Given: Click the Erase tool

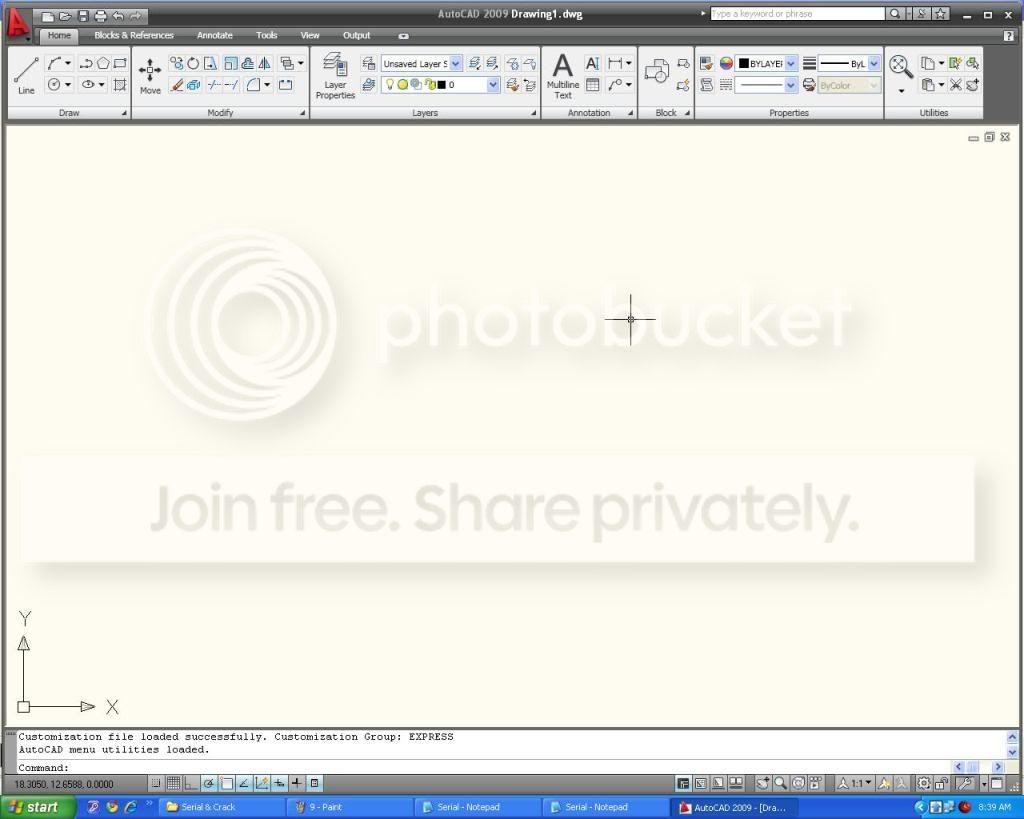Looking at the screenshot, I should (x=176, y=85).
